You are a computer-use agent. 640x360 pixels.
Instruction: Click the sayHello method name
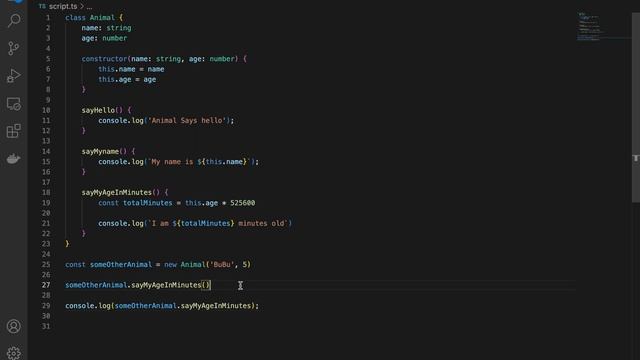tap(98, 110)
